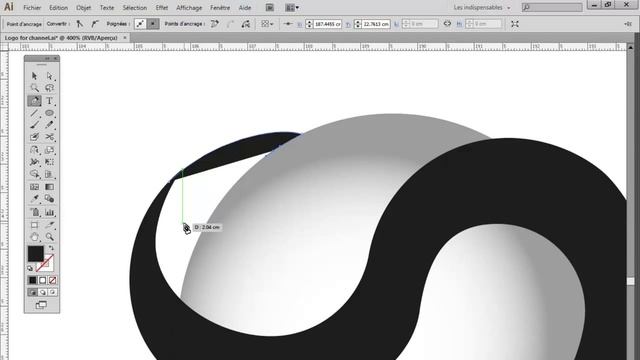The image size is (640, 360).
Task: Choose the Rotate tool
Action: click(34, 150)
